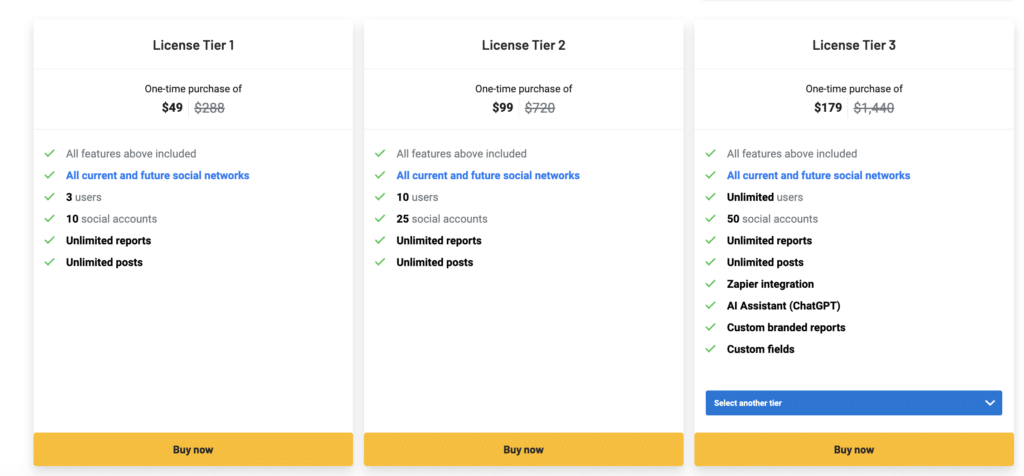The width and height of the screenshot is (1024, 476).
Task: Click the $179 price in Tier 3
Action: point(828,108)
